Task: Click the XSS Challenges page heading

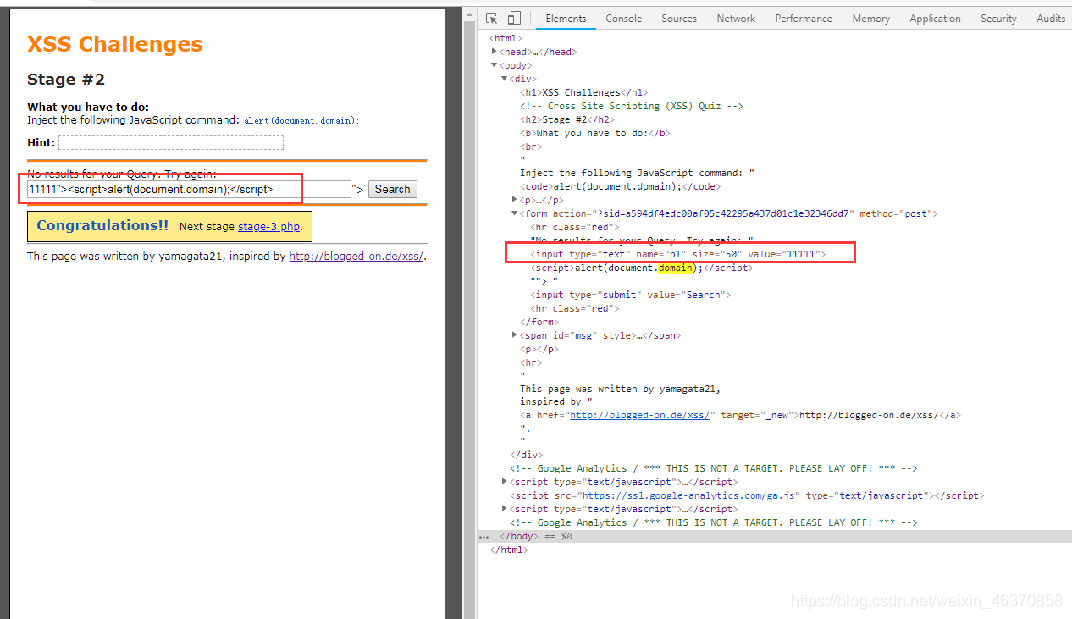Action: [x=115, y=44]
